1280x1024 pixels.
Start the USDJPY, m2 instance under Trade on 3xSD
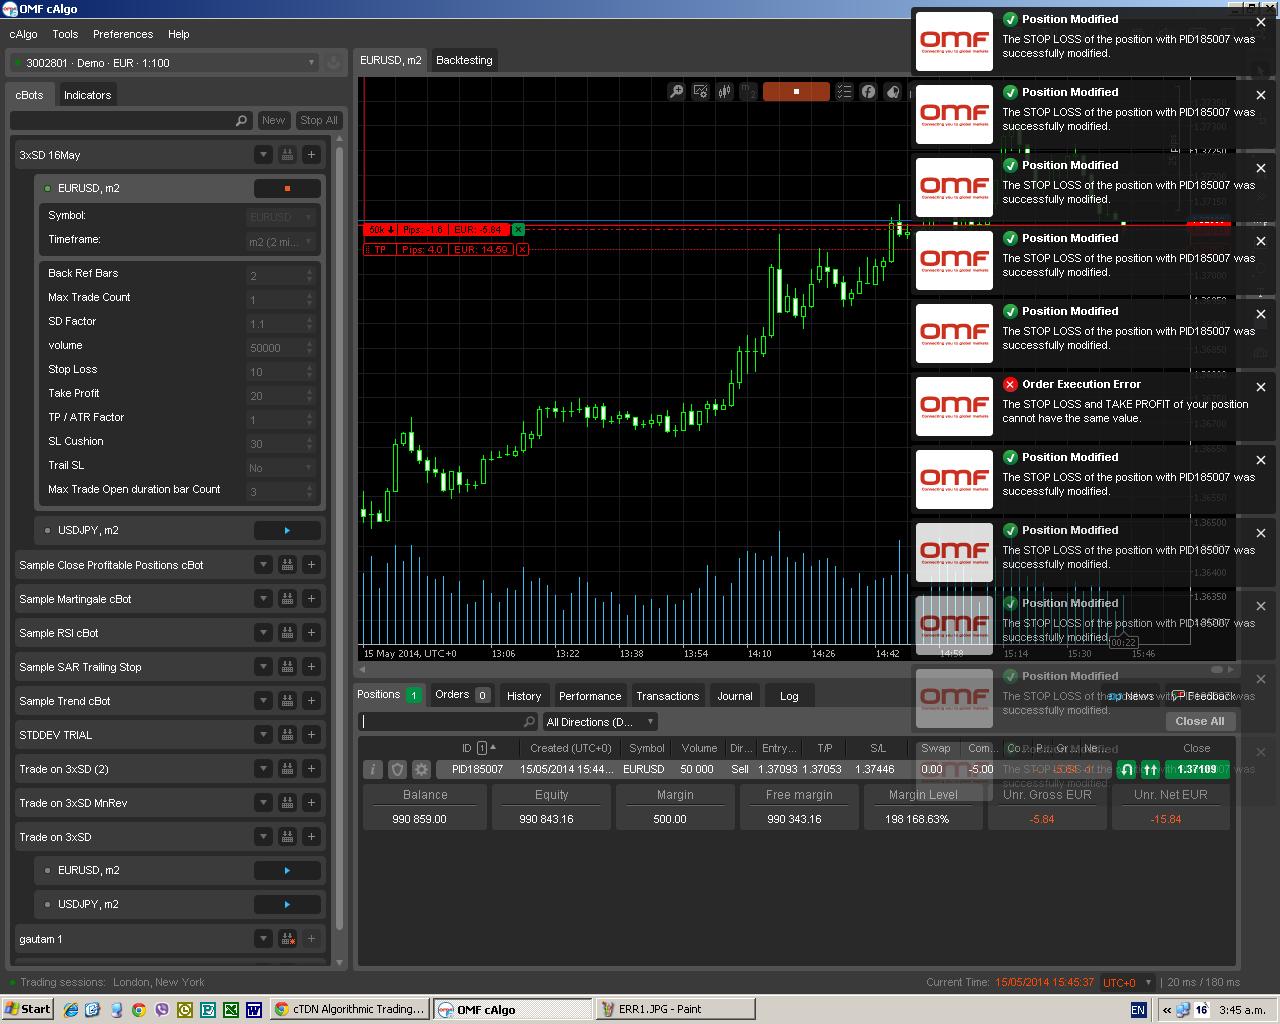[287, 904]
